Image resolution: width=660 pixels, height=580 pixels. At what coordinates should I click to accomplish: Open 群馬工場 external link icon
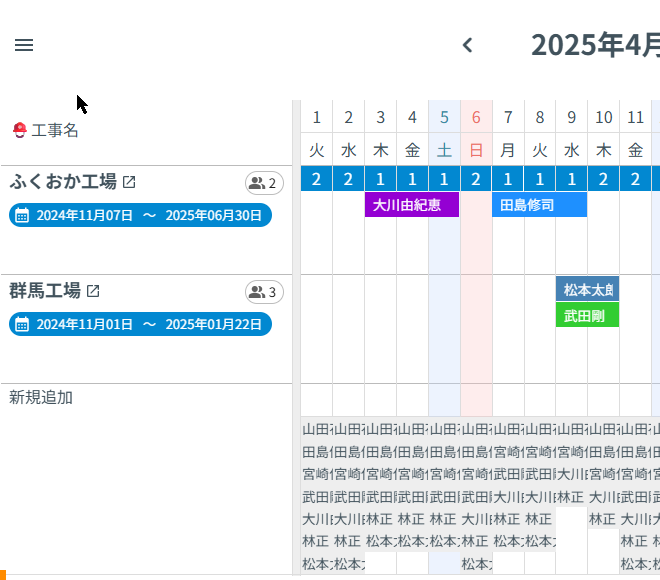(x=93, y=291)
